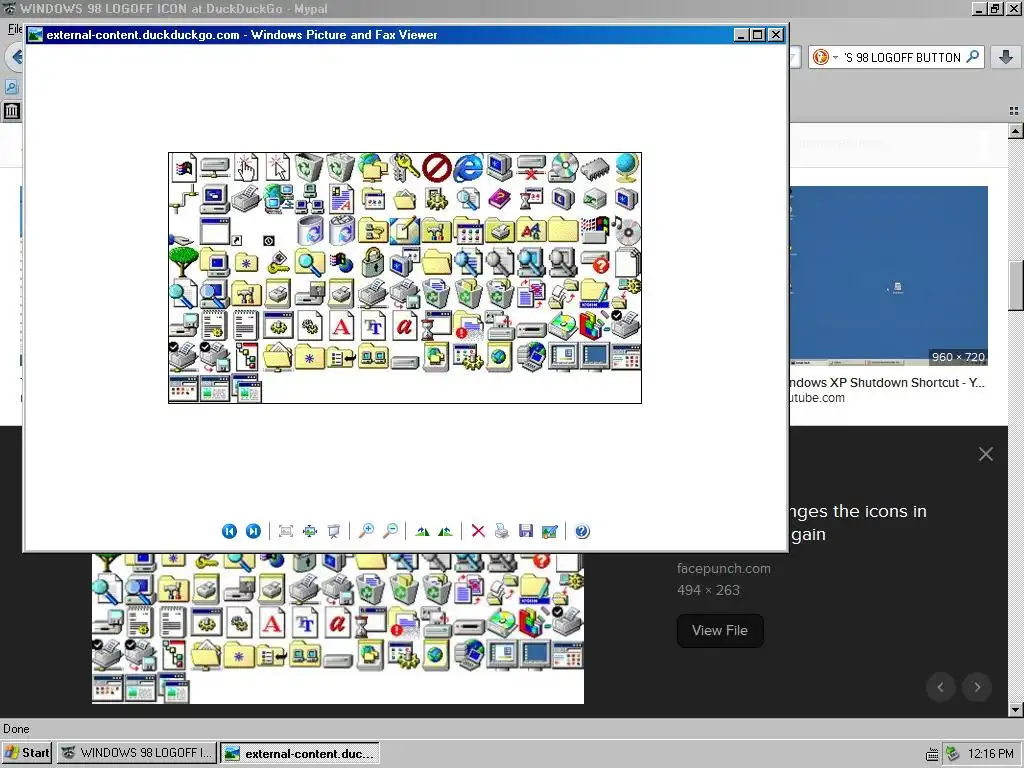Open the Mypal File menu
The height and width of the screenshot is (768, 1024).
[x=15, y=29]
